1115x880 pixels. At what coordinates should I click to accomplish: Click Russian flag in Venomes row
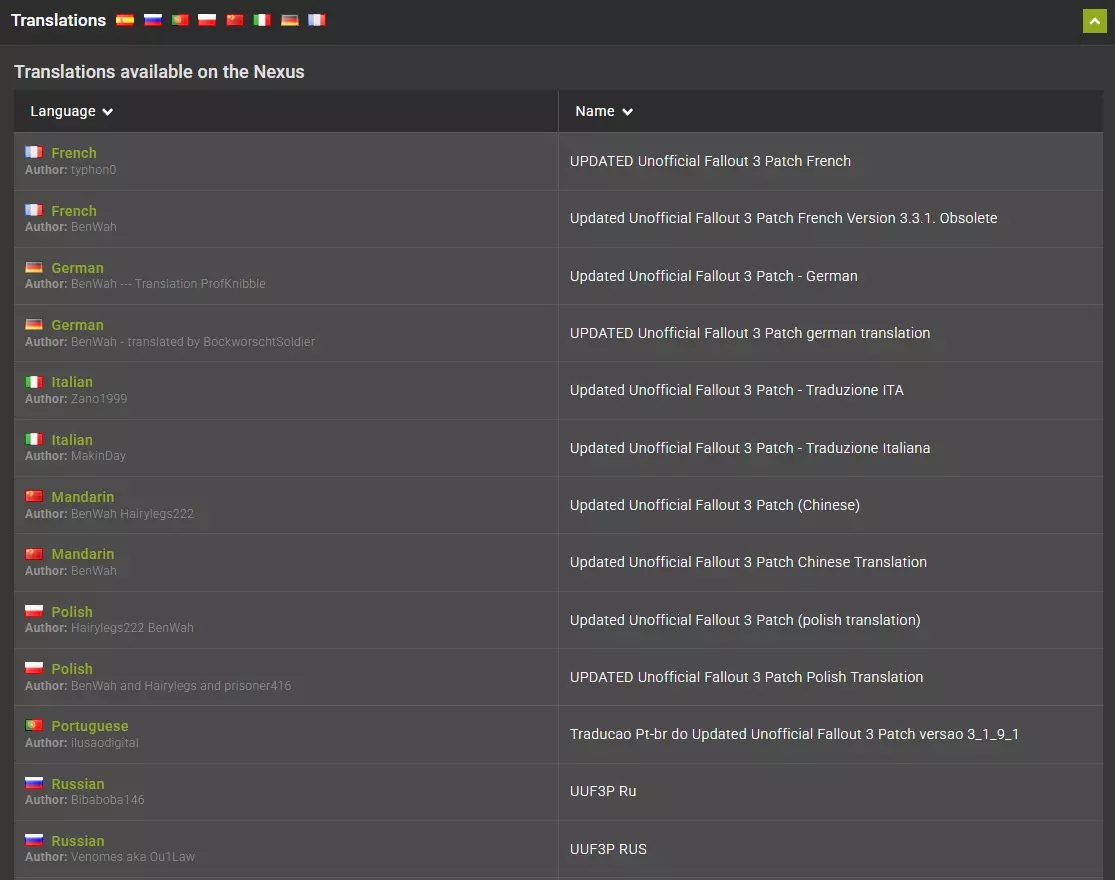pyautogui.click(x=34, y=840)
